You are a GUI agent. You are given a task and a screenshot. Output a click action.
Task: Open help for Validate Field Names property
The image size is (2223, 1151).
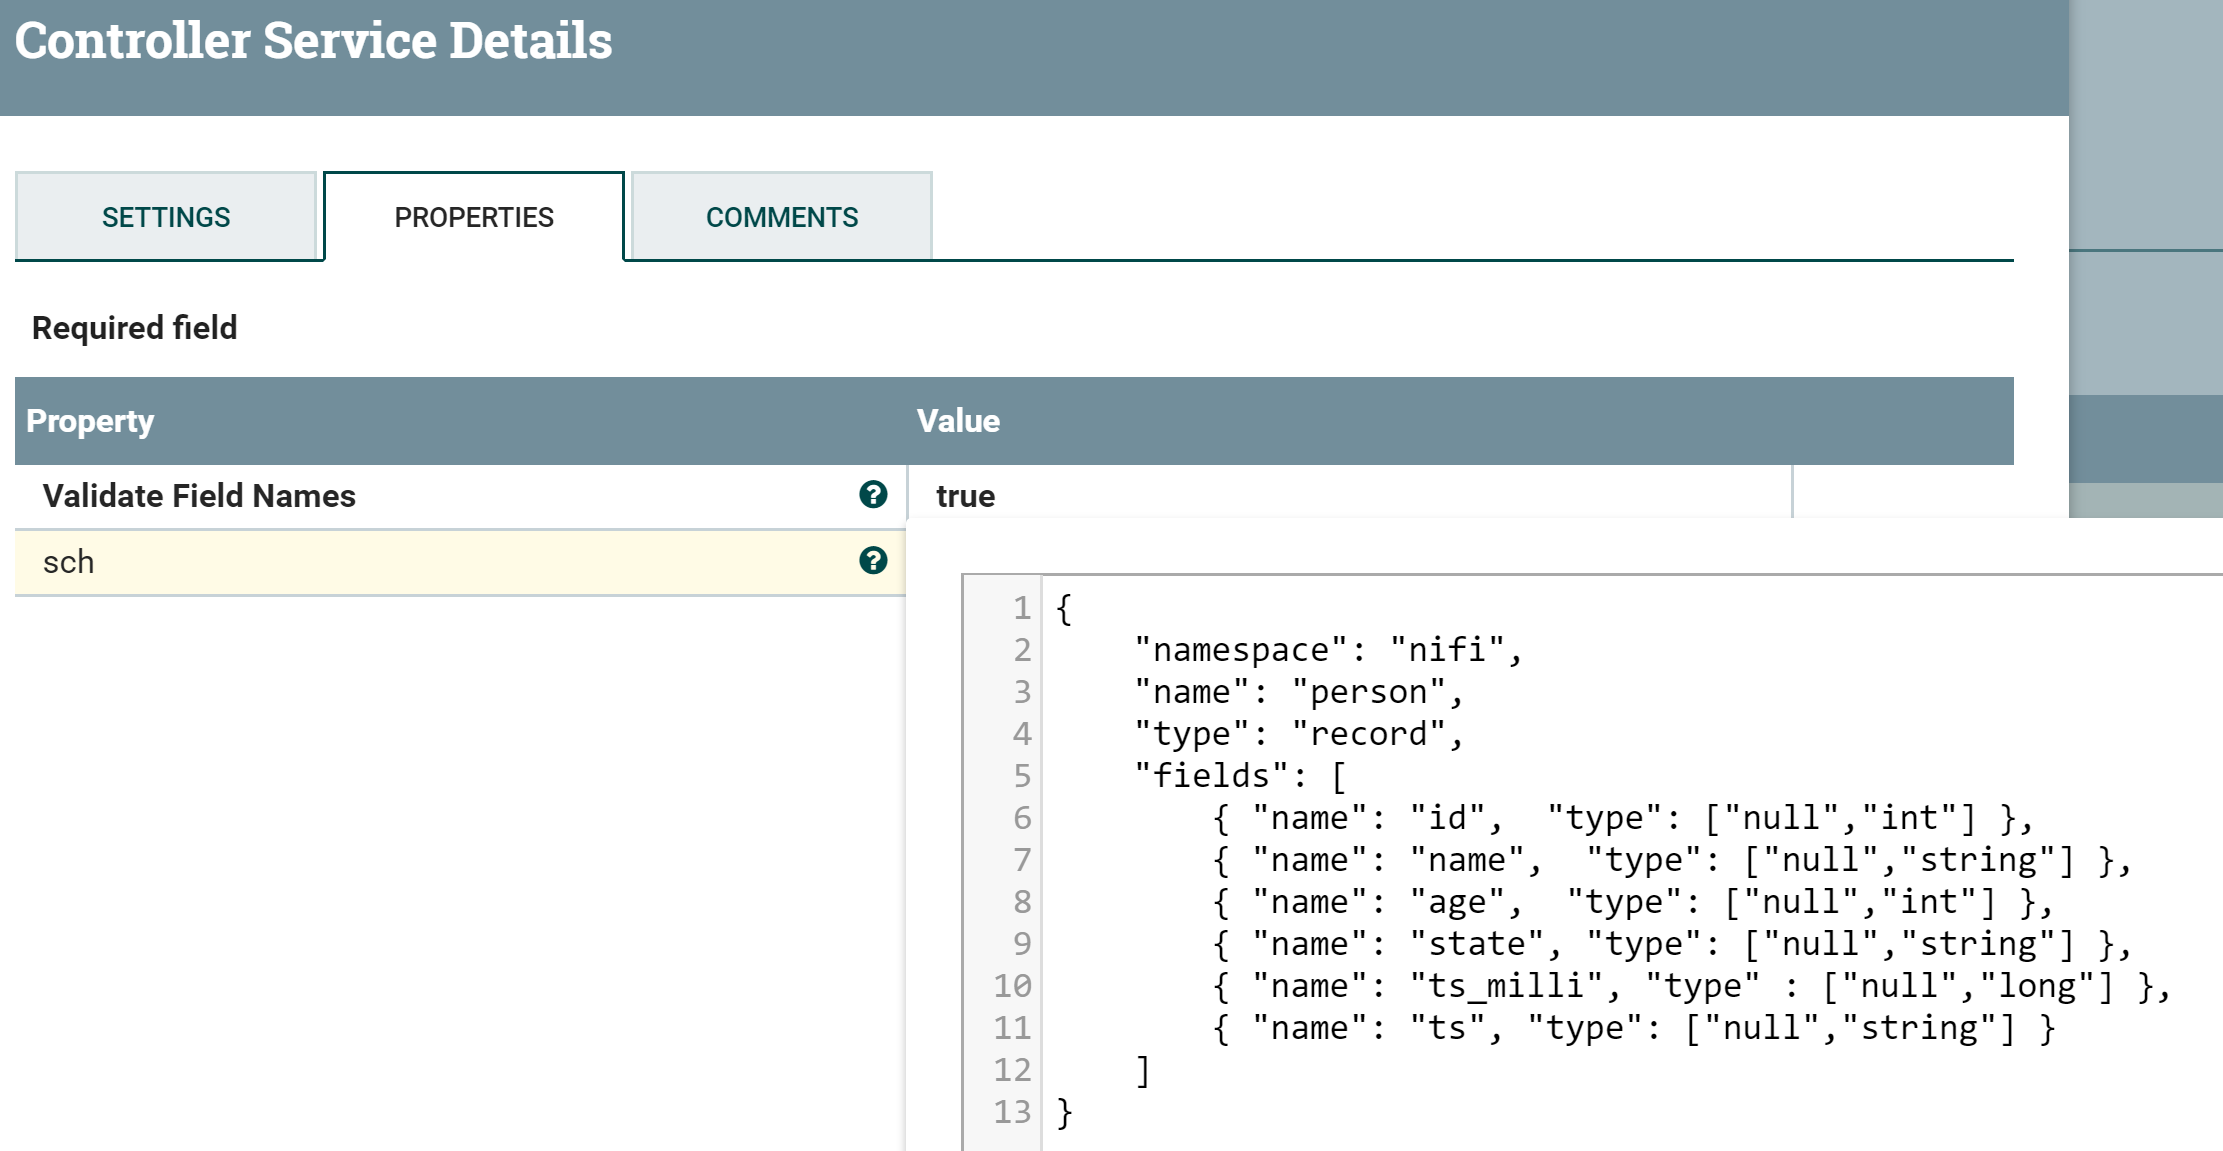tap(875, 494)
